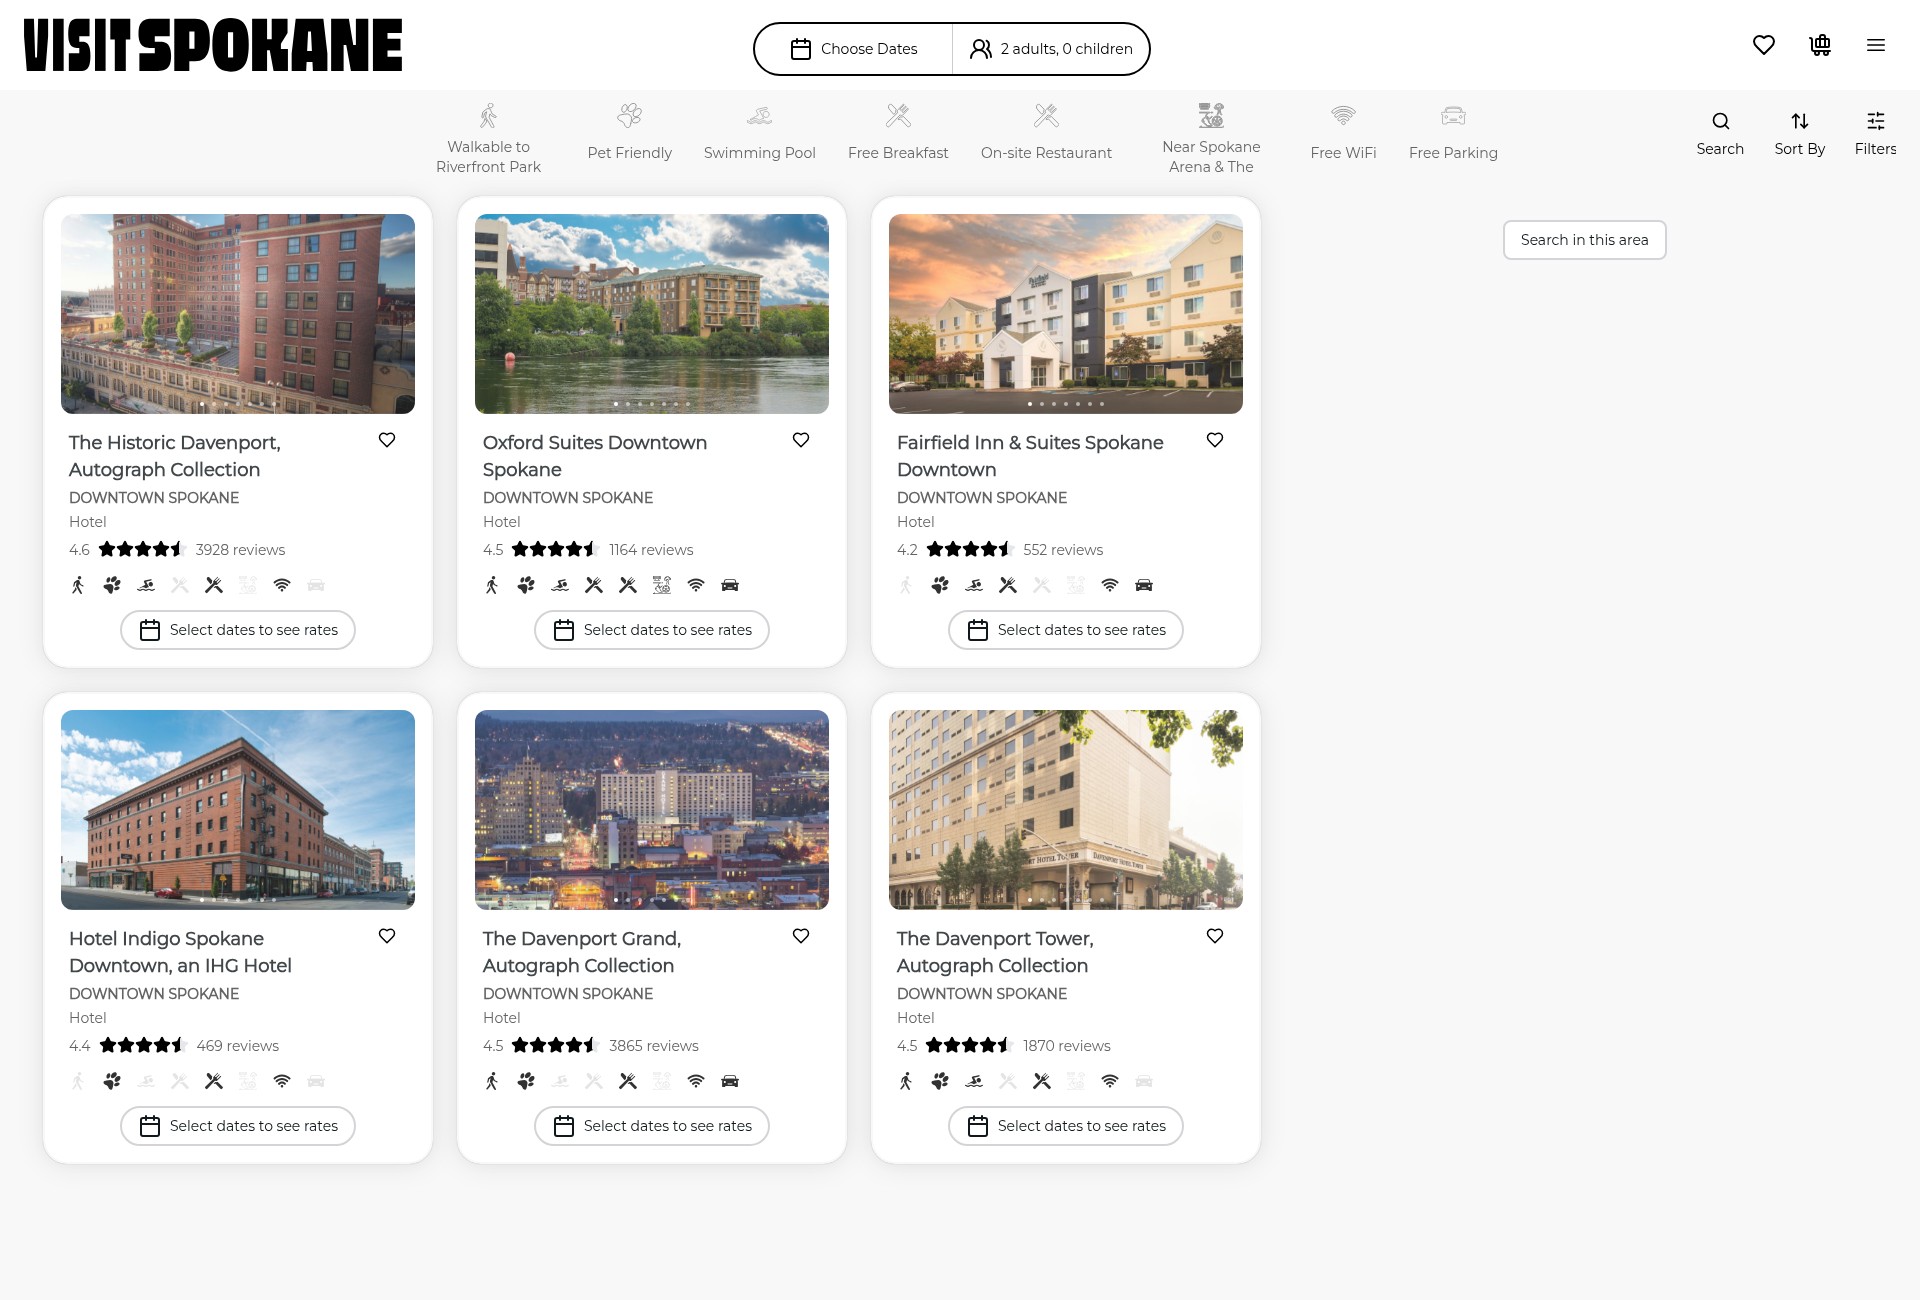Screen dimensions: 1920x1300
Task: Select dates for Hotel Indigo rates
Action: 238,1126
